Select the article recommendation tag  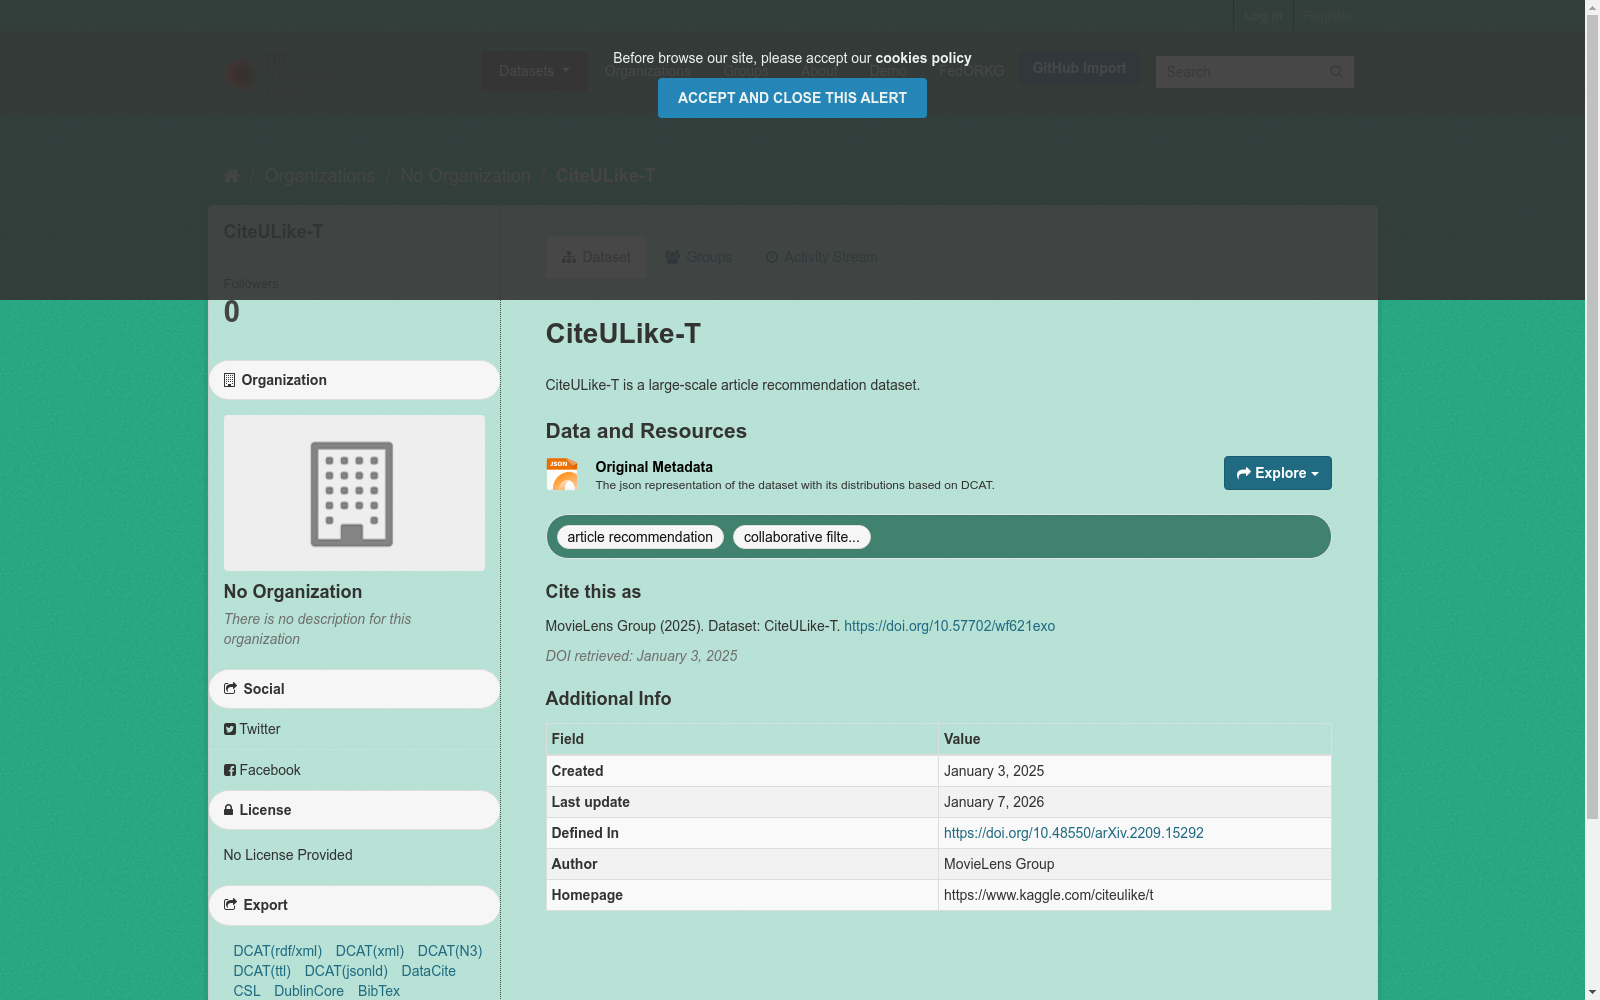640,537
